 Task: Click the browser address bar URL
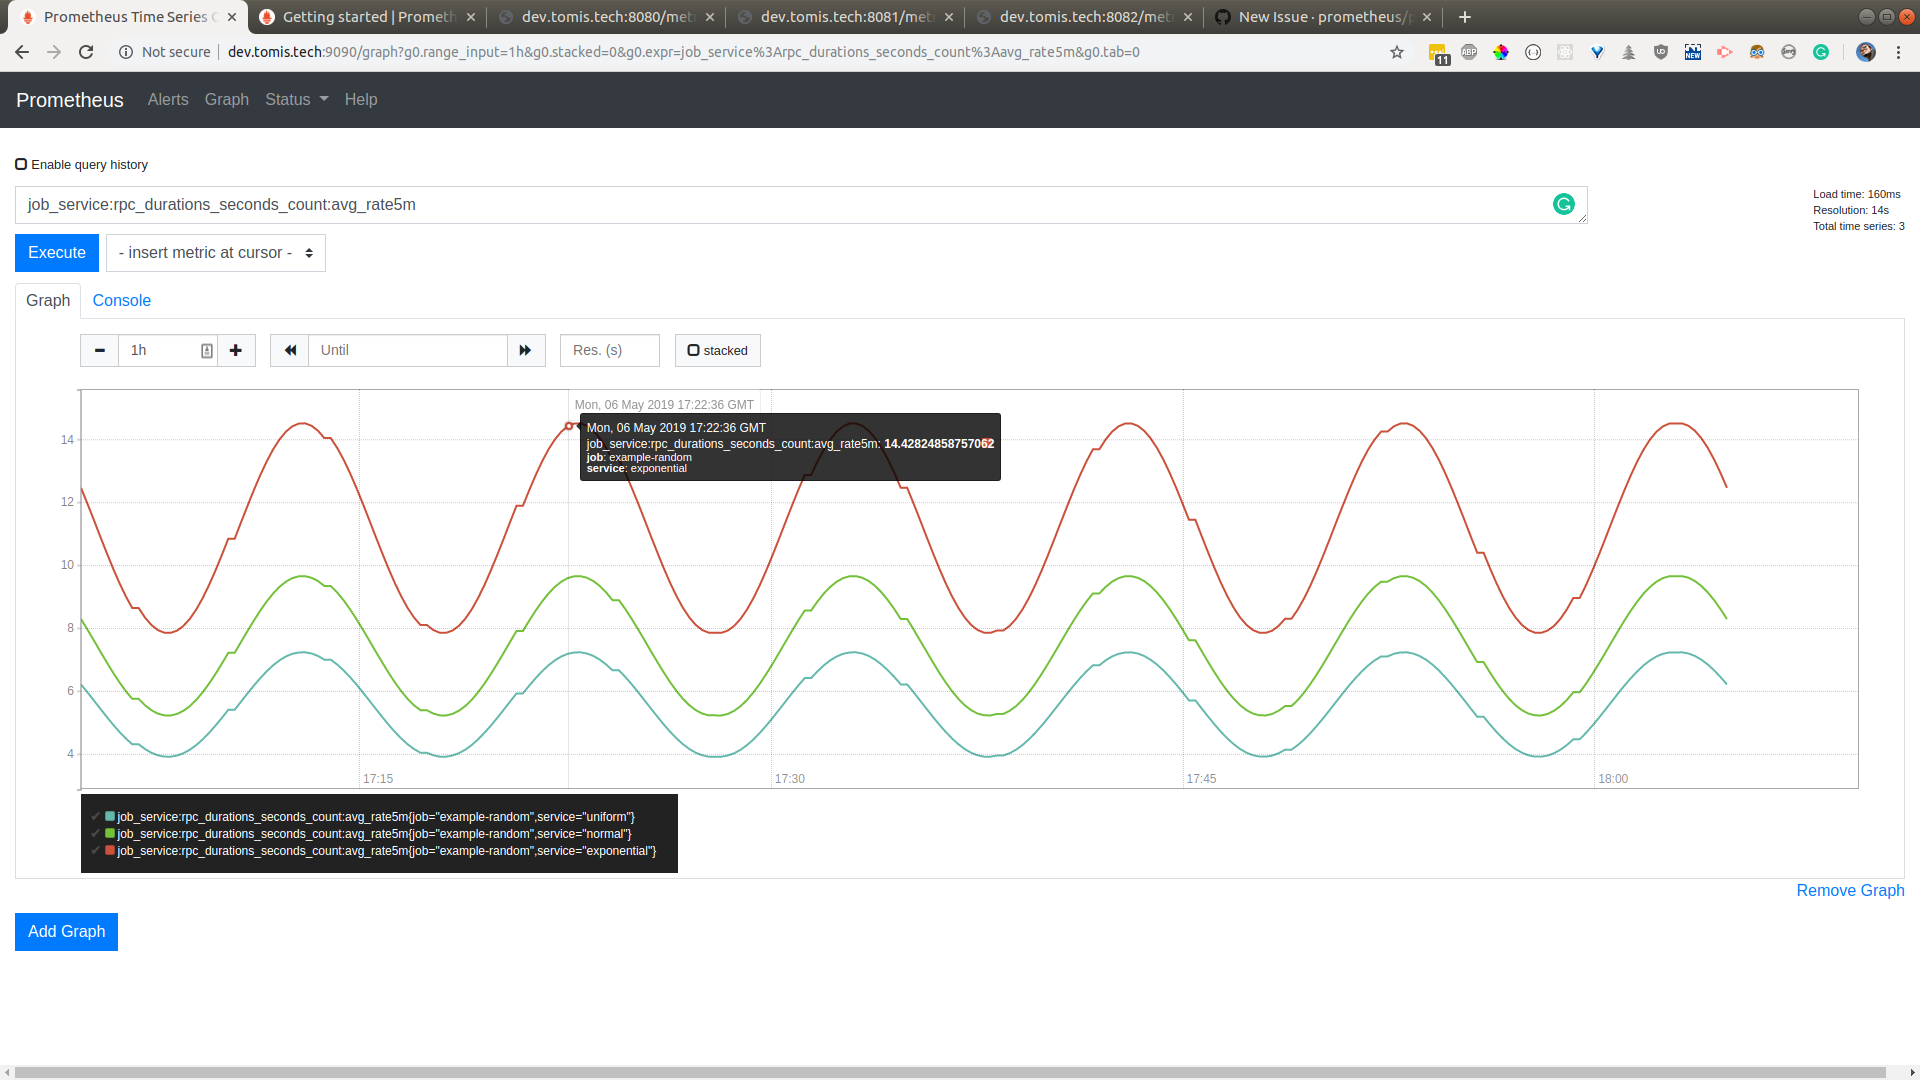coord(684,52)
